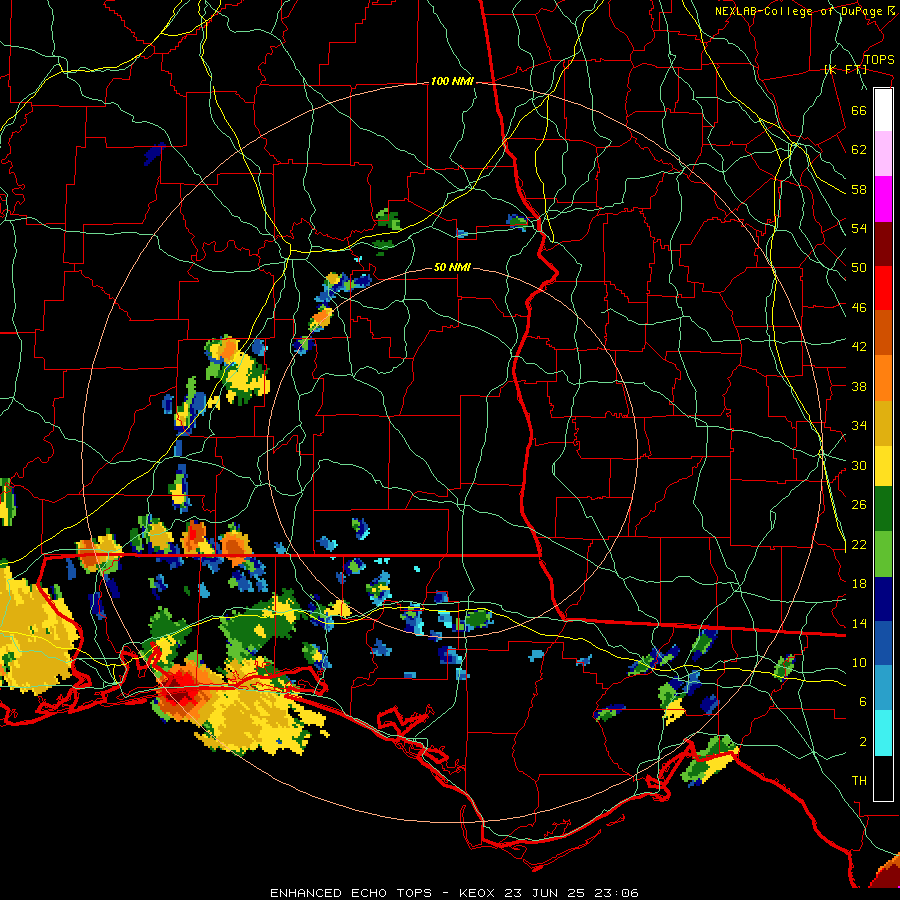The width and height of the screenshot is (900, 900).
Task: Click the 66 value on the scale
Action: 859,110
